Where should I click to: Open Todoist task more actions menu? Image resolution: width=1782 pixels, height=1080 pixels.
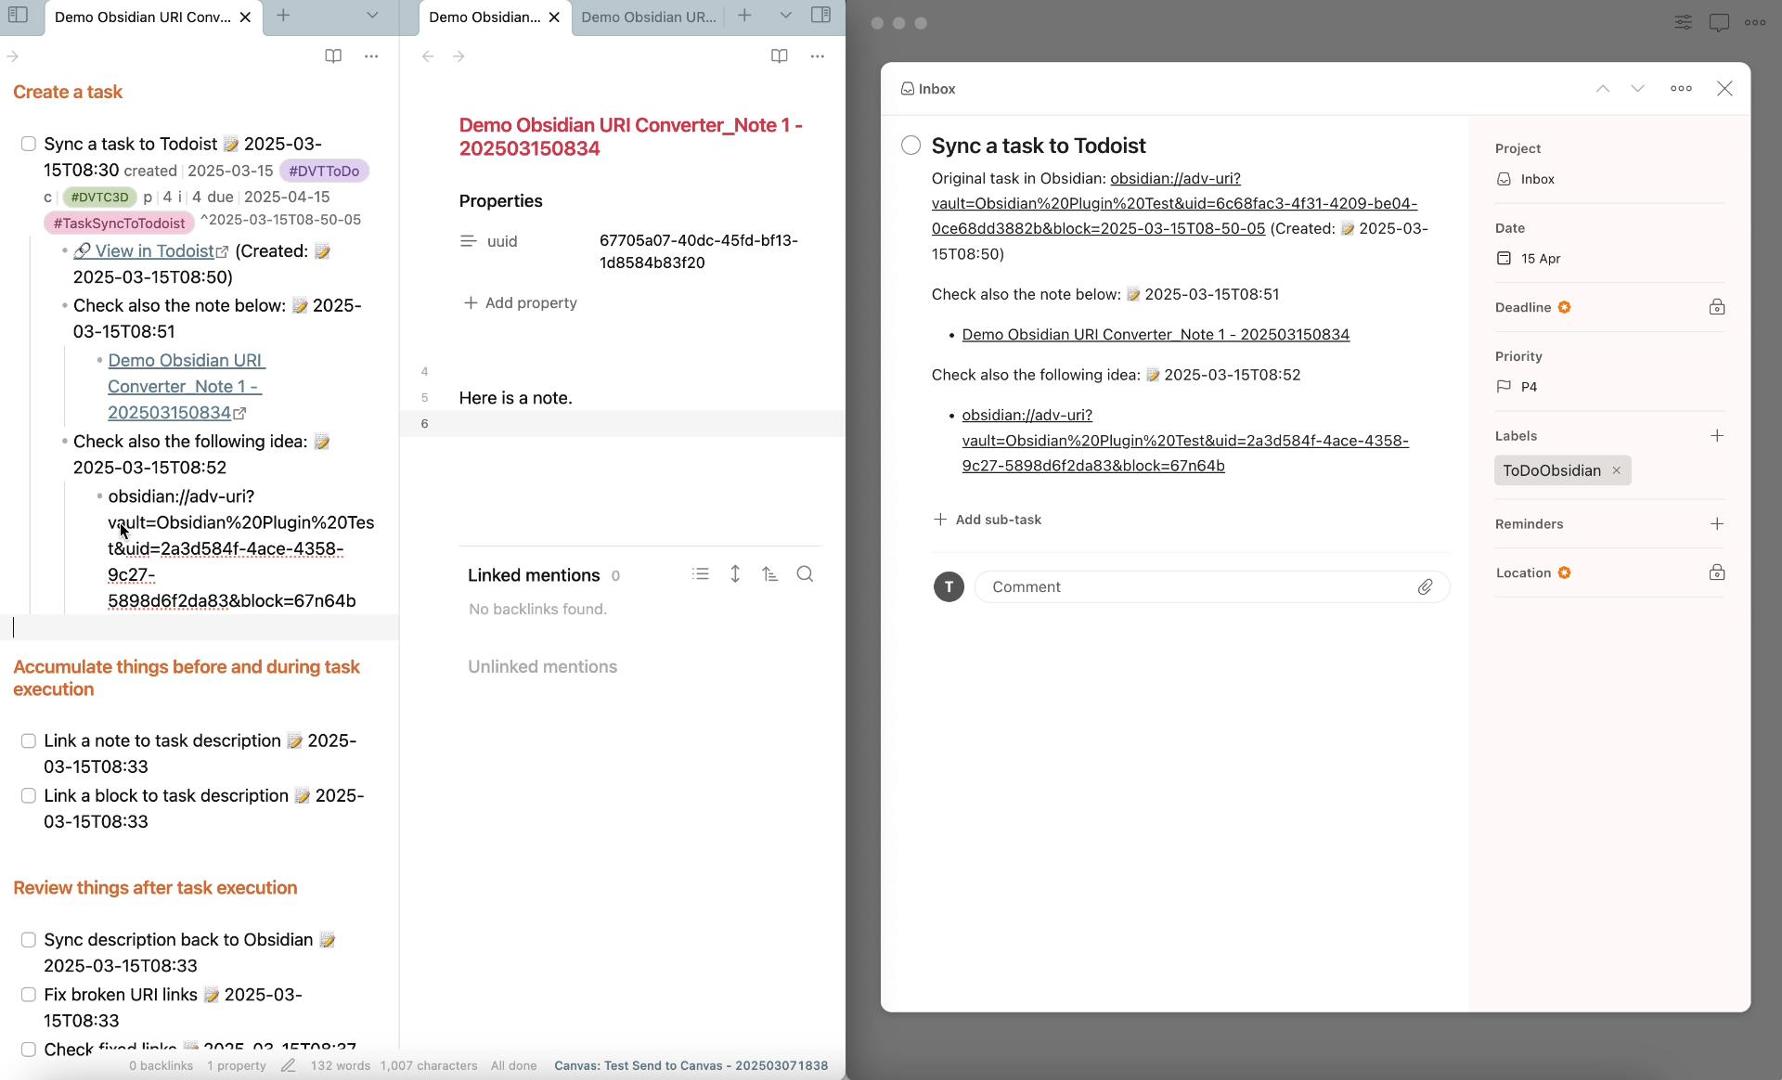click(x=1681, y=88)
